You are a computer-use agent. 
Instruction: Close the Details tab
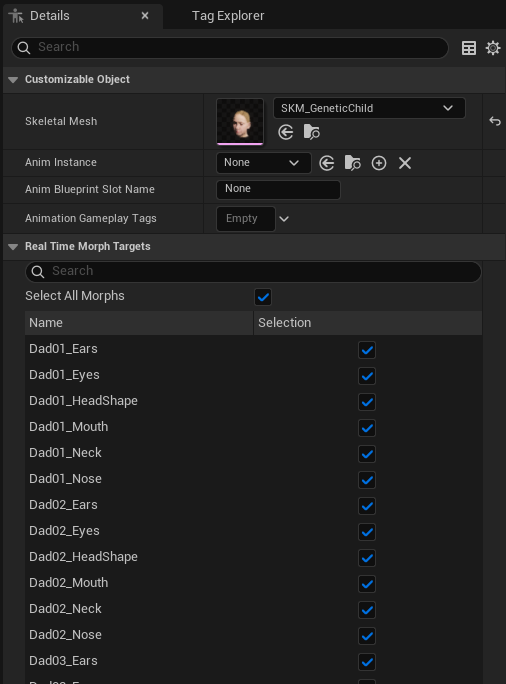click(x=145, y=16)
